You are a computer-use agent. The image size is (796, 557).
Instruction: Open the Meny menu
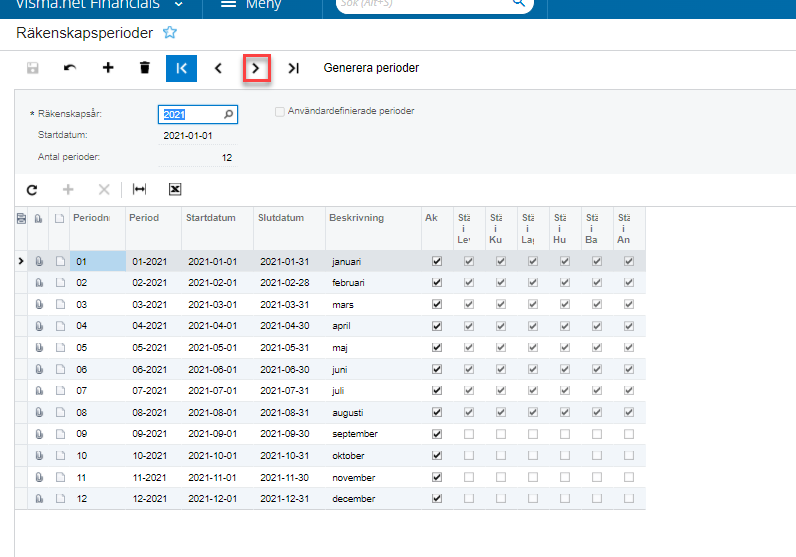[x=250, y=5]
